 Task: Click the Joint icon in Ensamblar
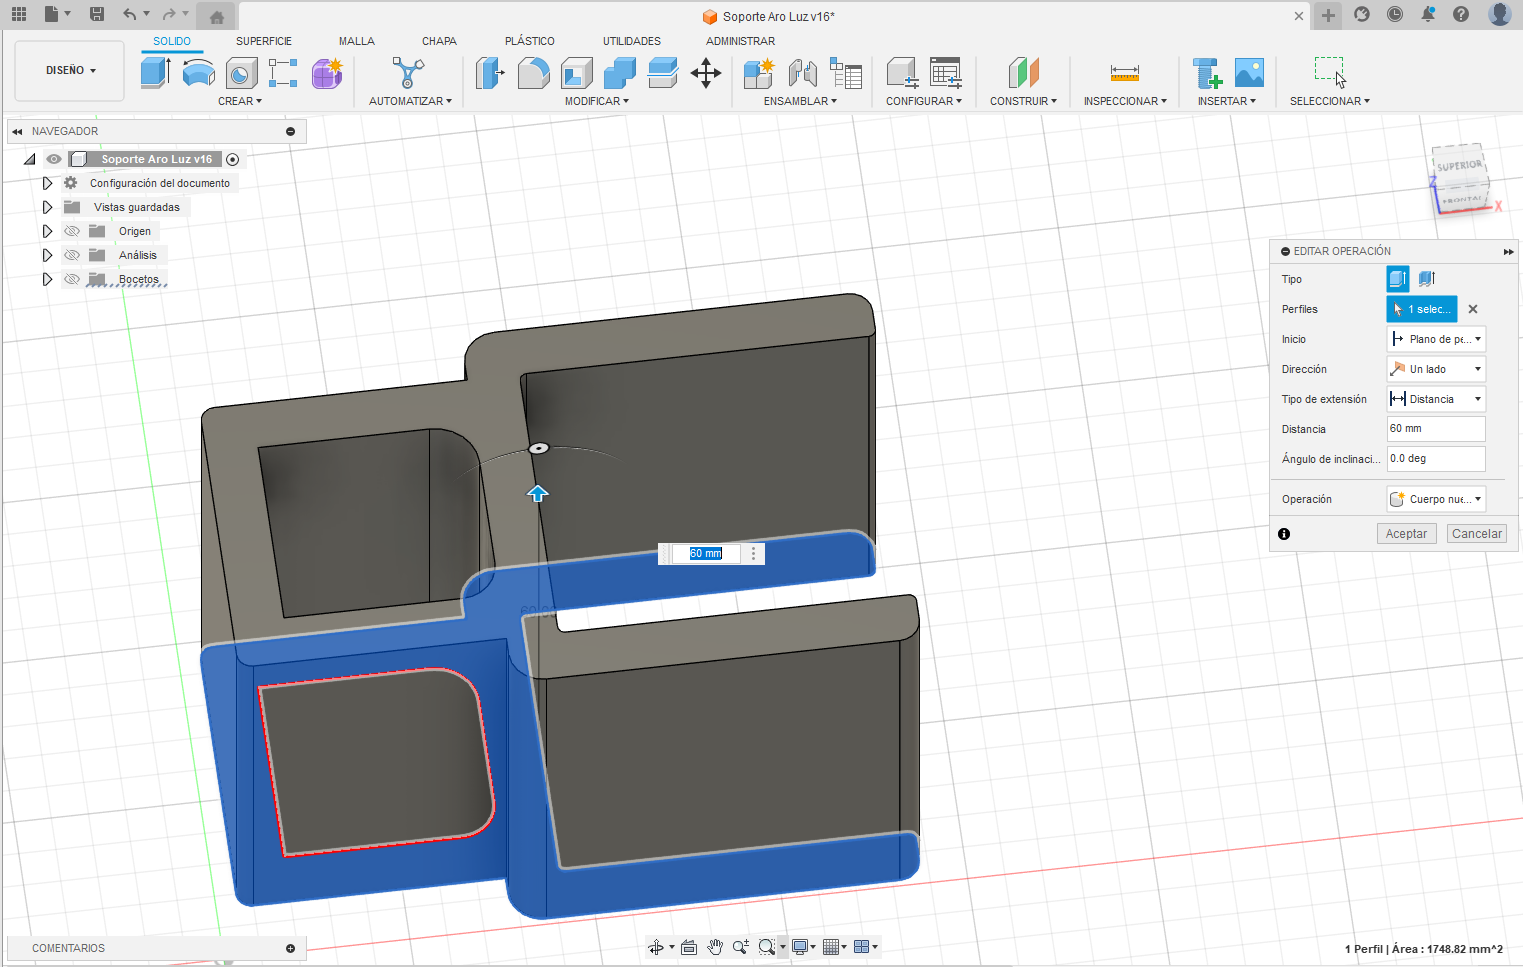point(802,73)
